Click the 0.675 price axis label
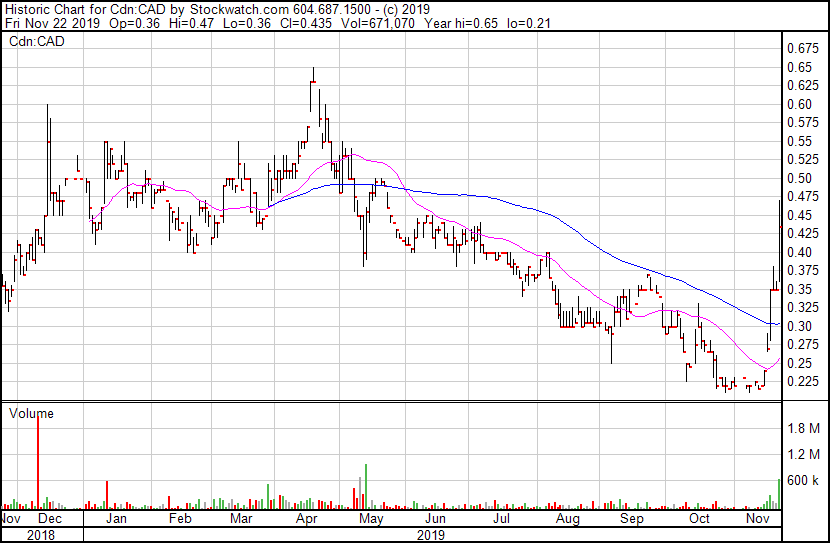This screenshot has height=543, width=830. click(x=802, y=49)
